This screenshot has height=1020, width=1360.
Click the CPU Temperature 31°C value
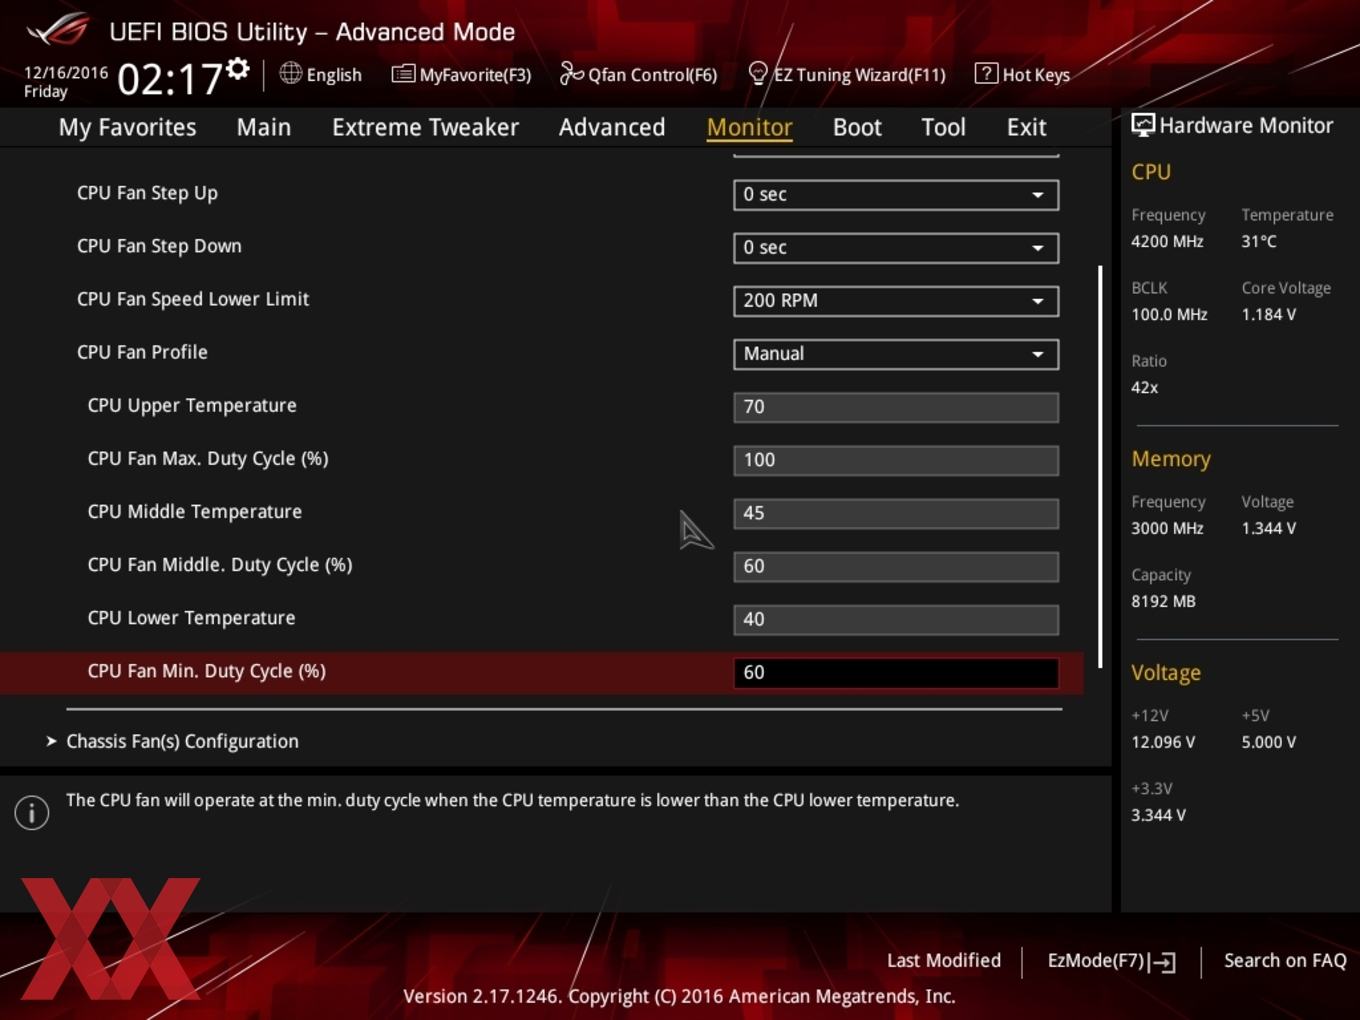[1259, 241]
